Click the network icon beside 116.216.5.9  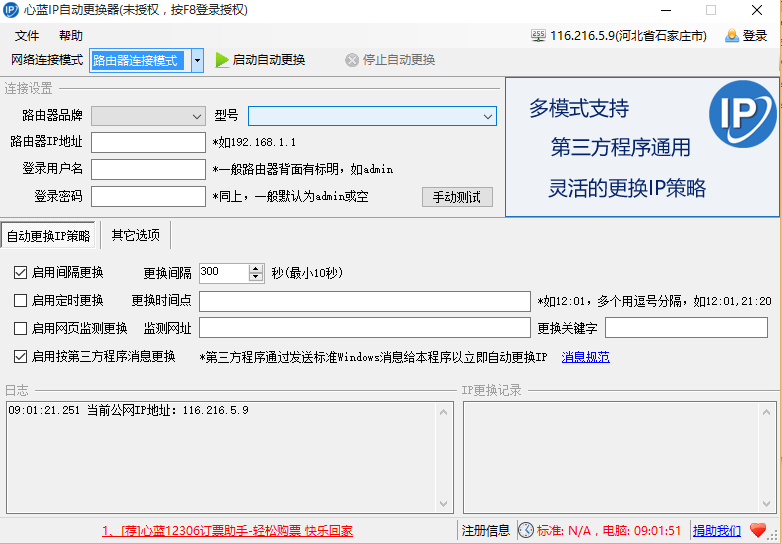[x=538, y=36]
